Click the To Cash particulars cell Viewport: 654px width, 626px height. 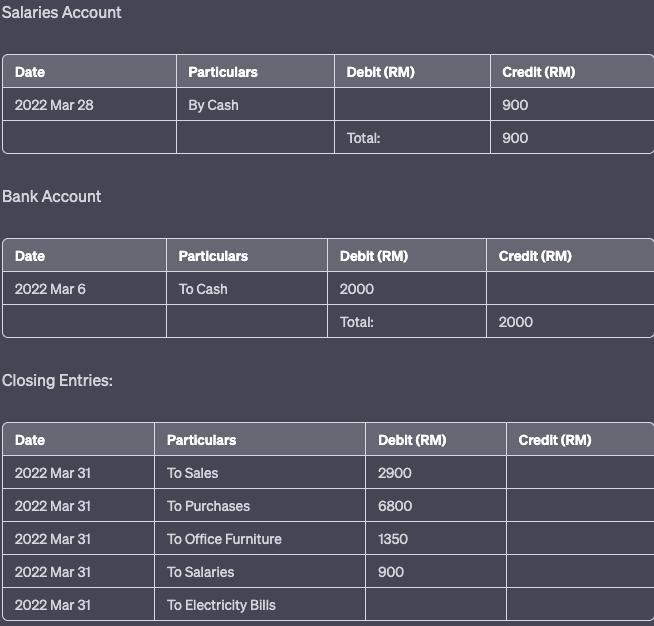[247, 289]
